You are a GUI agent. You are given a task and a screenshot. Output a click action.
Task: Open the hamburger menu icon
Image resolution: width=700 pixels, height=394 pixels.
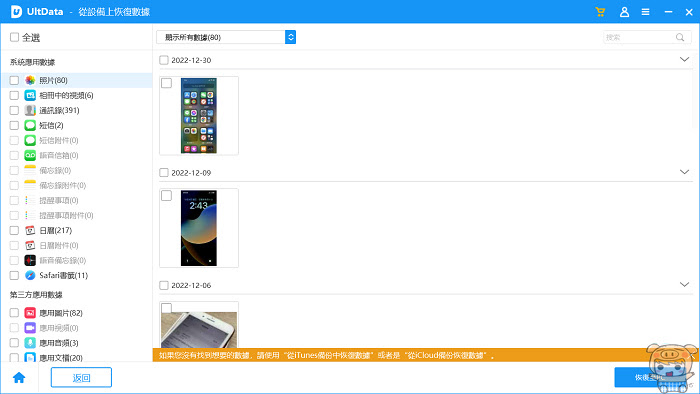[646, 12]
